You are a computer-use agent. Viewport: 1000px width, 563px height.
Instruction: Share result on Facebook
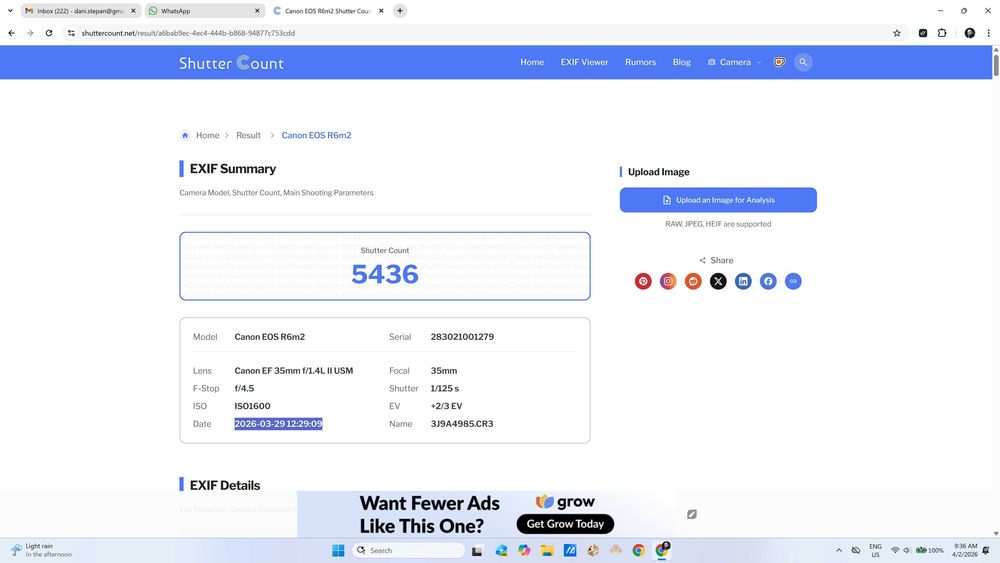click(768, 281)
